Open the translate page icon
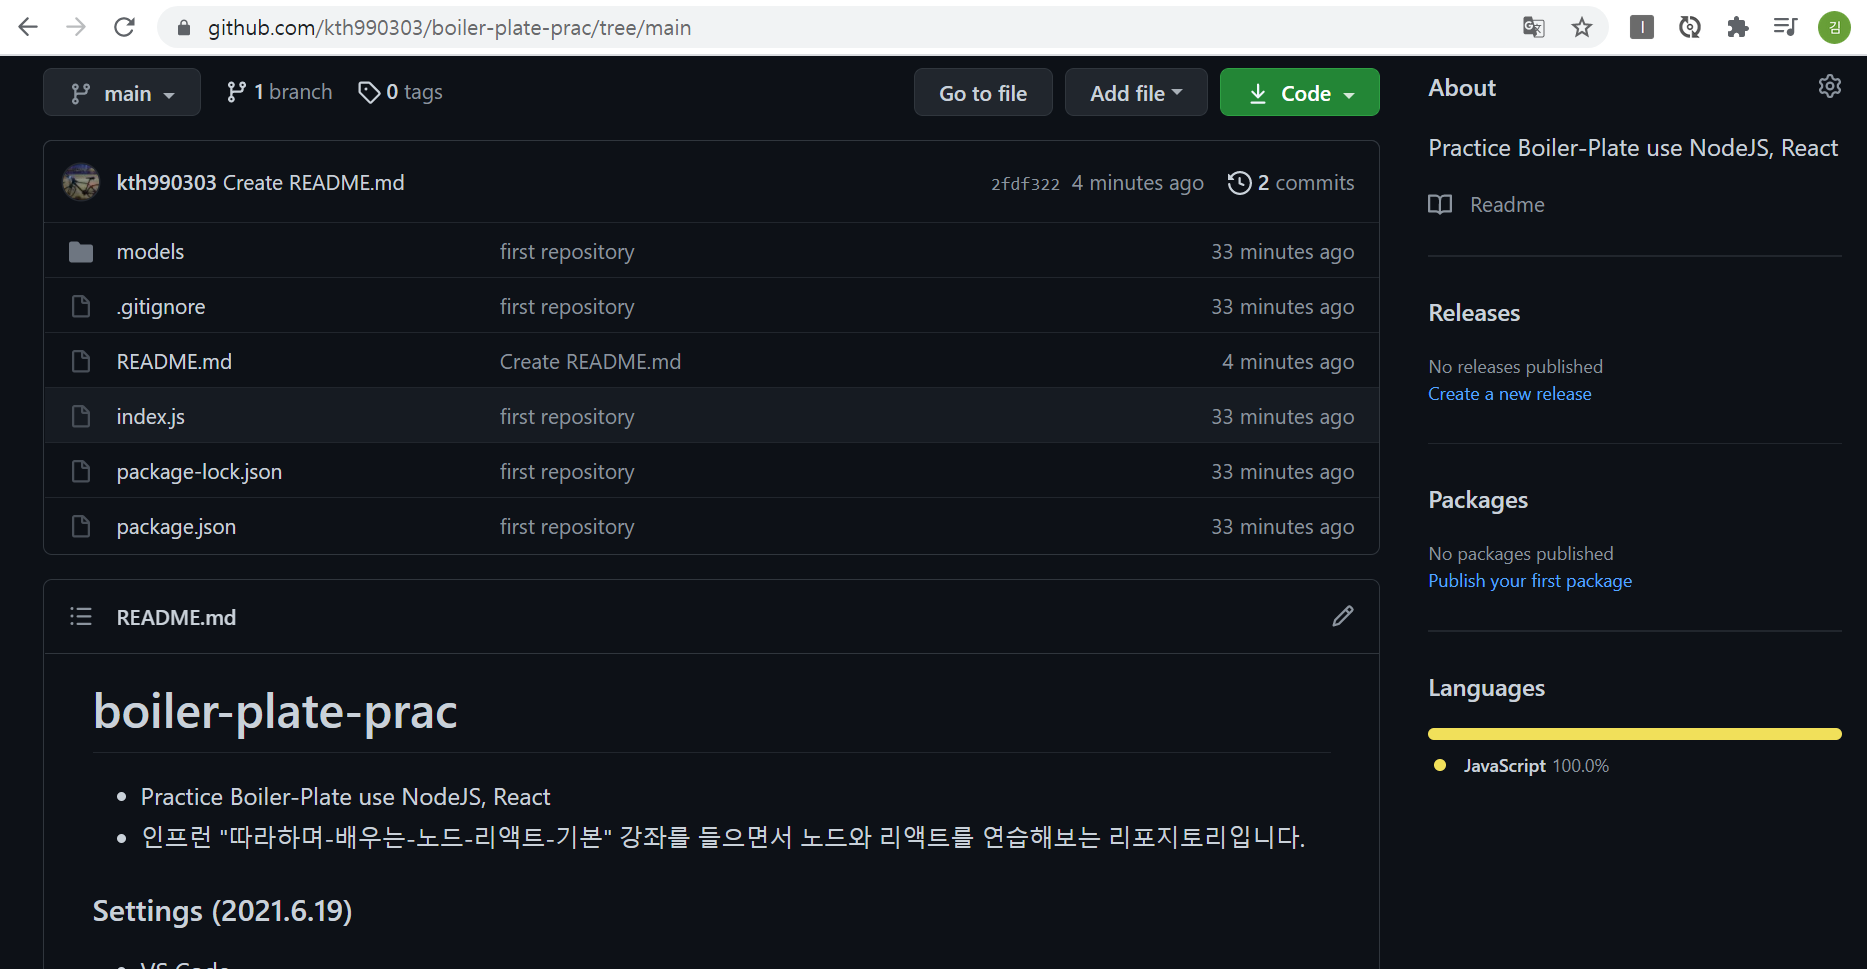This screenshot has height=969, width=1867. click(1533, 27)
